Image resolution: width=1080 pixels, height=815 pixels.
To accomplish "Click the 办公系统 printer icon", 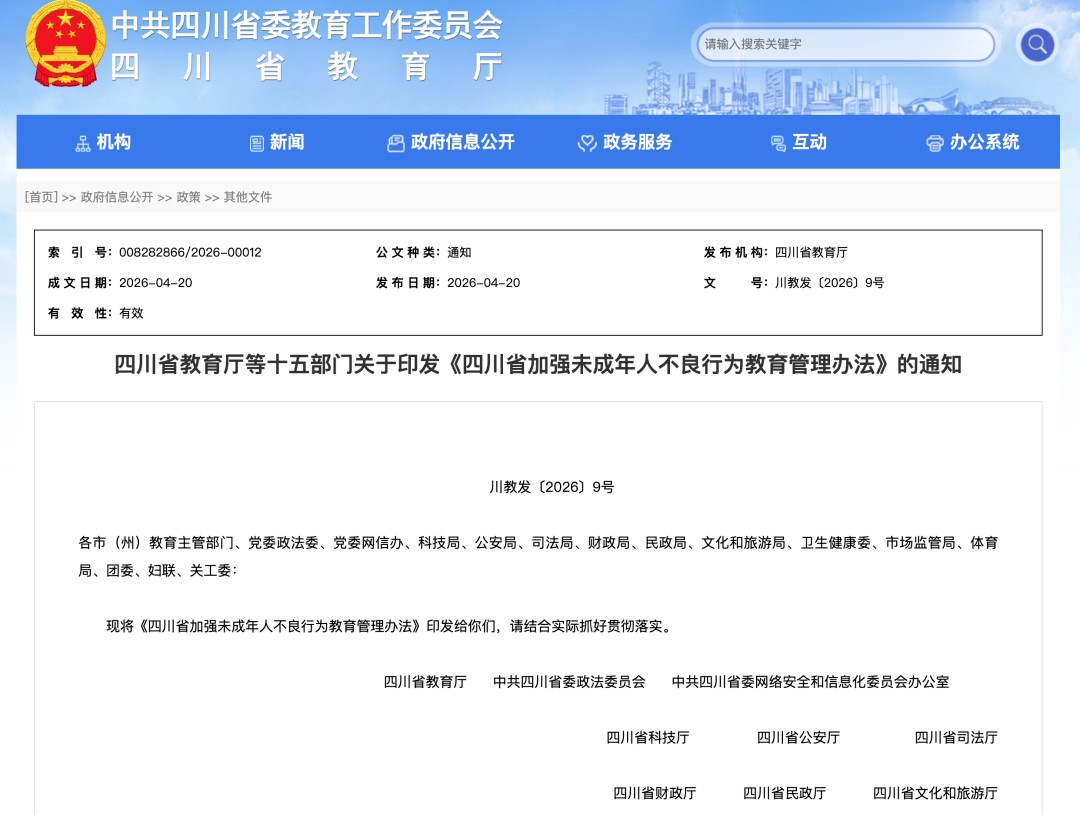I will [935, 143].
